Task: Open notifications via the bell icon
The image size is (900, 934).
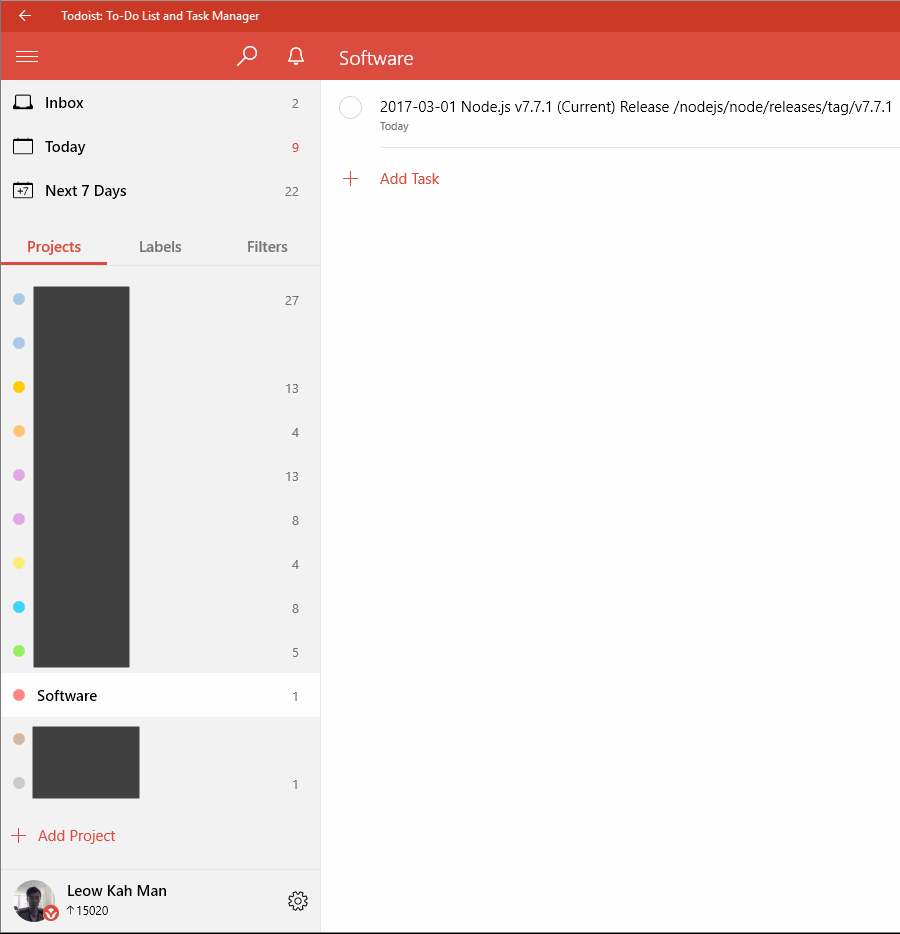Action: point(296,56)
